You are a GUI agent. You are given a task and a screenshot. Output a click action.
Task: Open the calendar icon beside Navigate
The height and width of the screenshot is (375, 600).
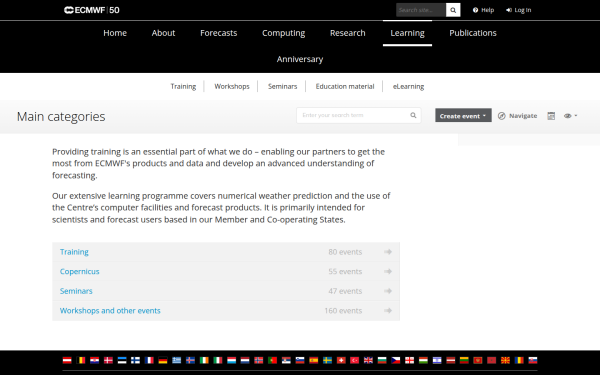click(x=551, y=116)
